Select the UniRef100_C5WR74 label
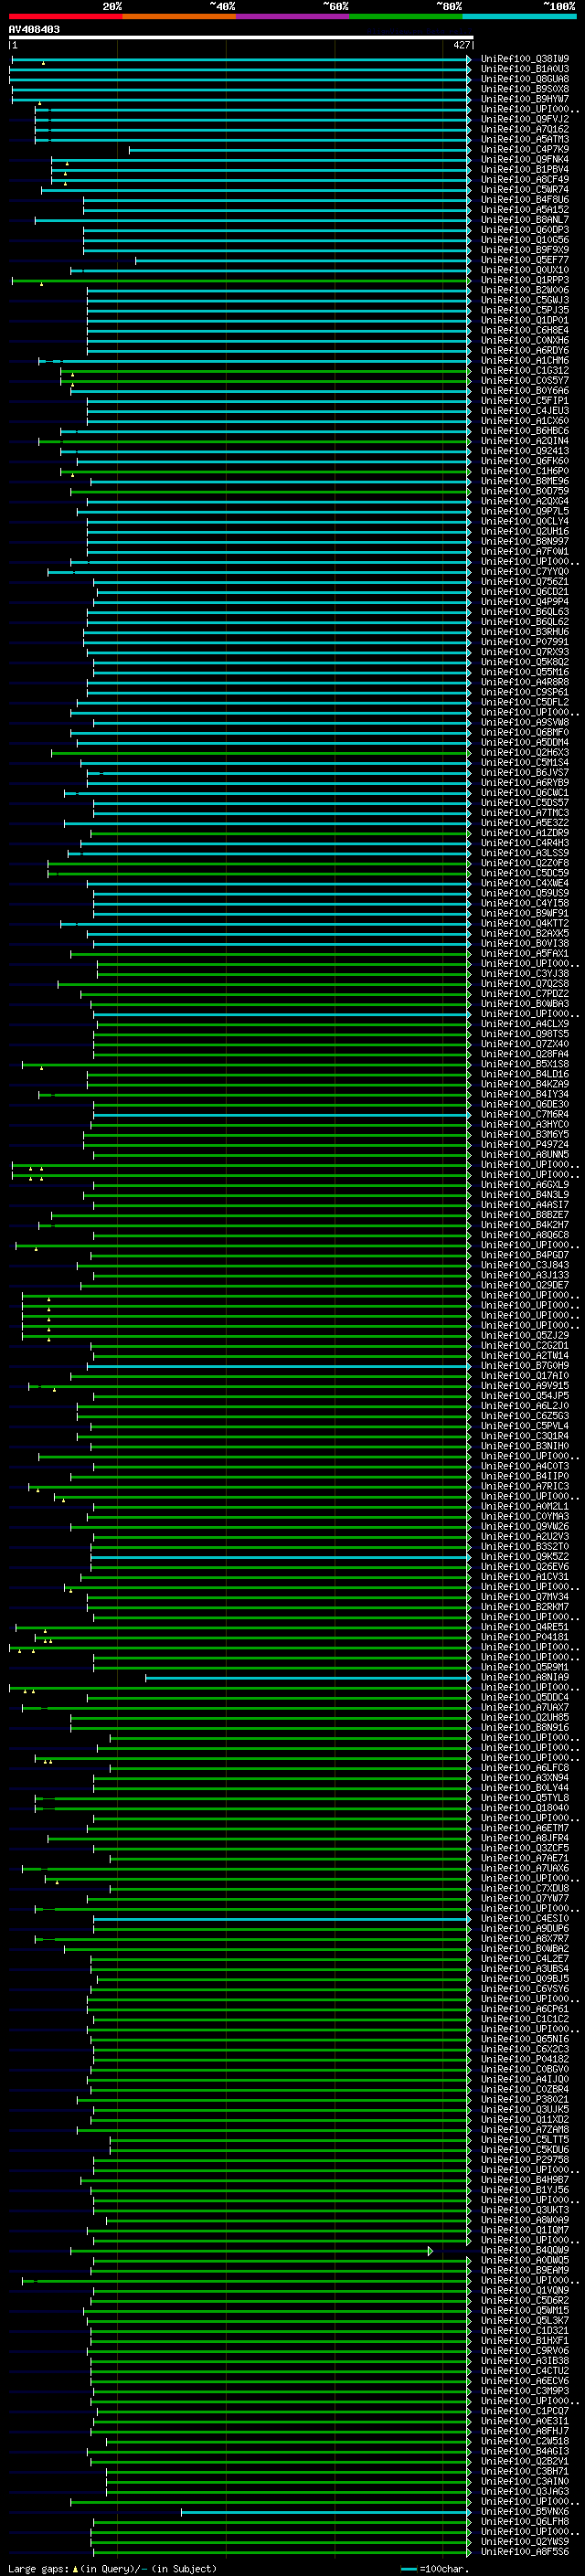This screenshot has height=2576, width=585. (525, 189)
